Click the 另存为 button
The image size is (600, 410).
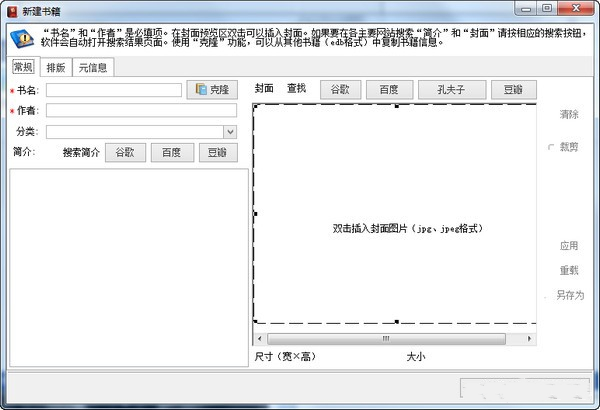point(570,295)
